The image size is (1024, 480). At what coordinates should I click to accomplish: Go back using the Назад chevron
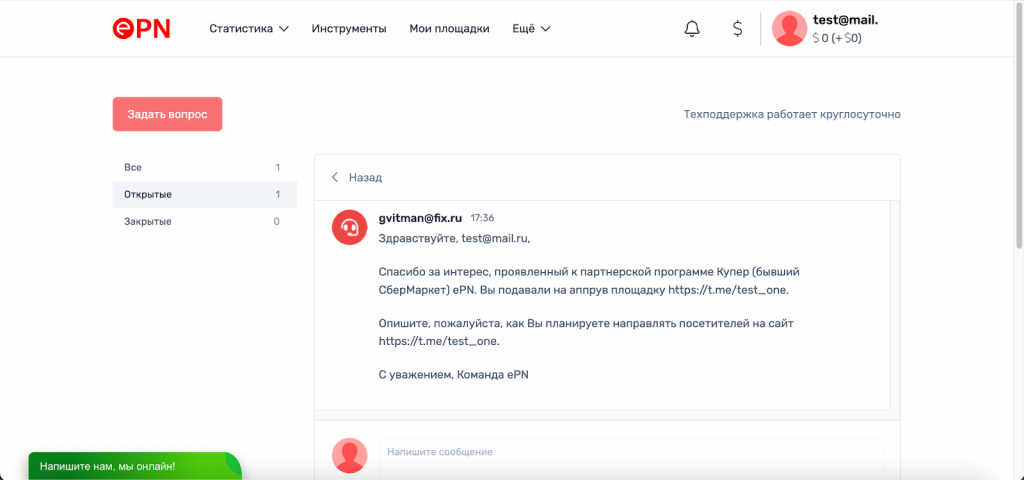pyautogui.click(x=335, y=178)
